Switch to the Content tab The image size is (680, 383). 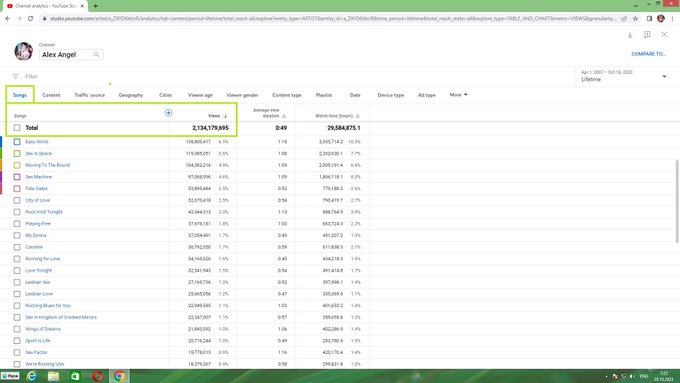click(51, 95)
